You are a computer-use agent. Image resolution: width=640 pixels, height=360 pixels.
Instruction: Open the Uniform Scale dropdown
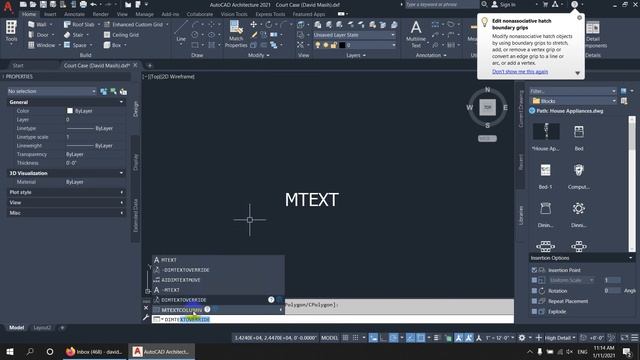point(571,280)
